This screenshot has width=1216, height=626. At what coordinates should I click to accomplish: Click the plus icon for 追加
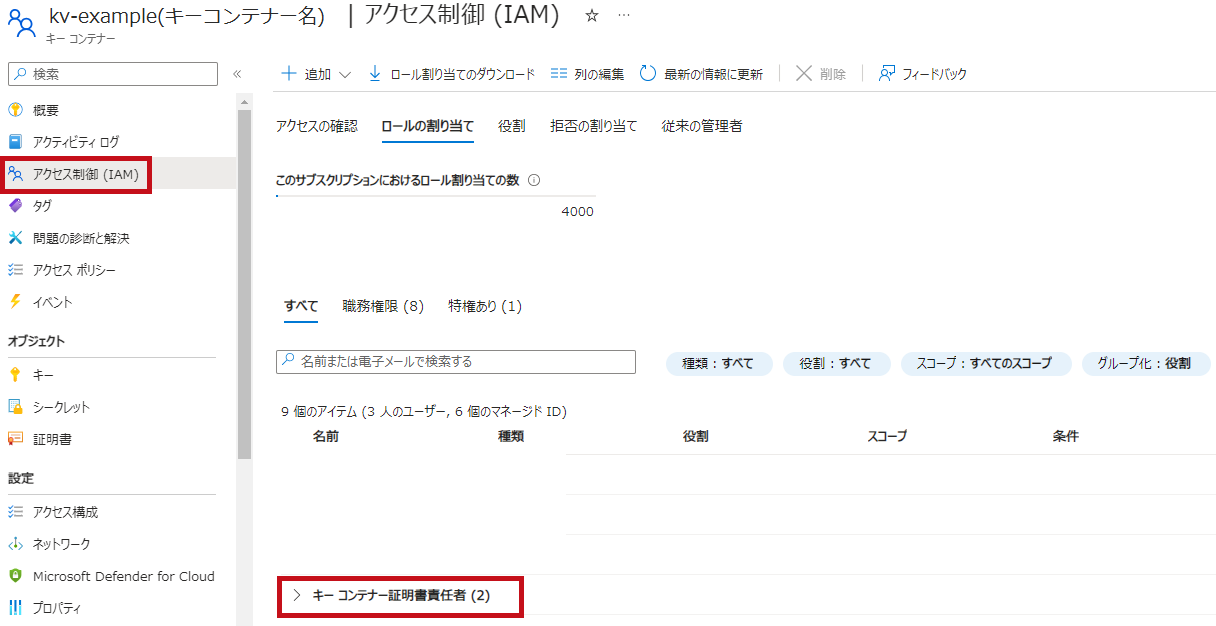tap(289, 73)
